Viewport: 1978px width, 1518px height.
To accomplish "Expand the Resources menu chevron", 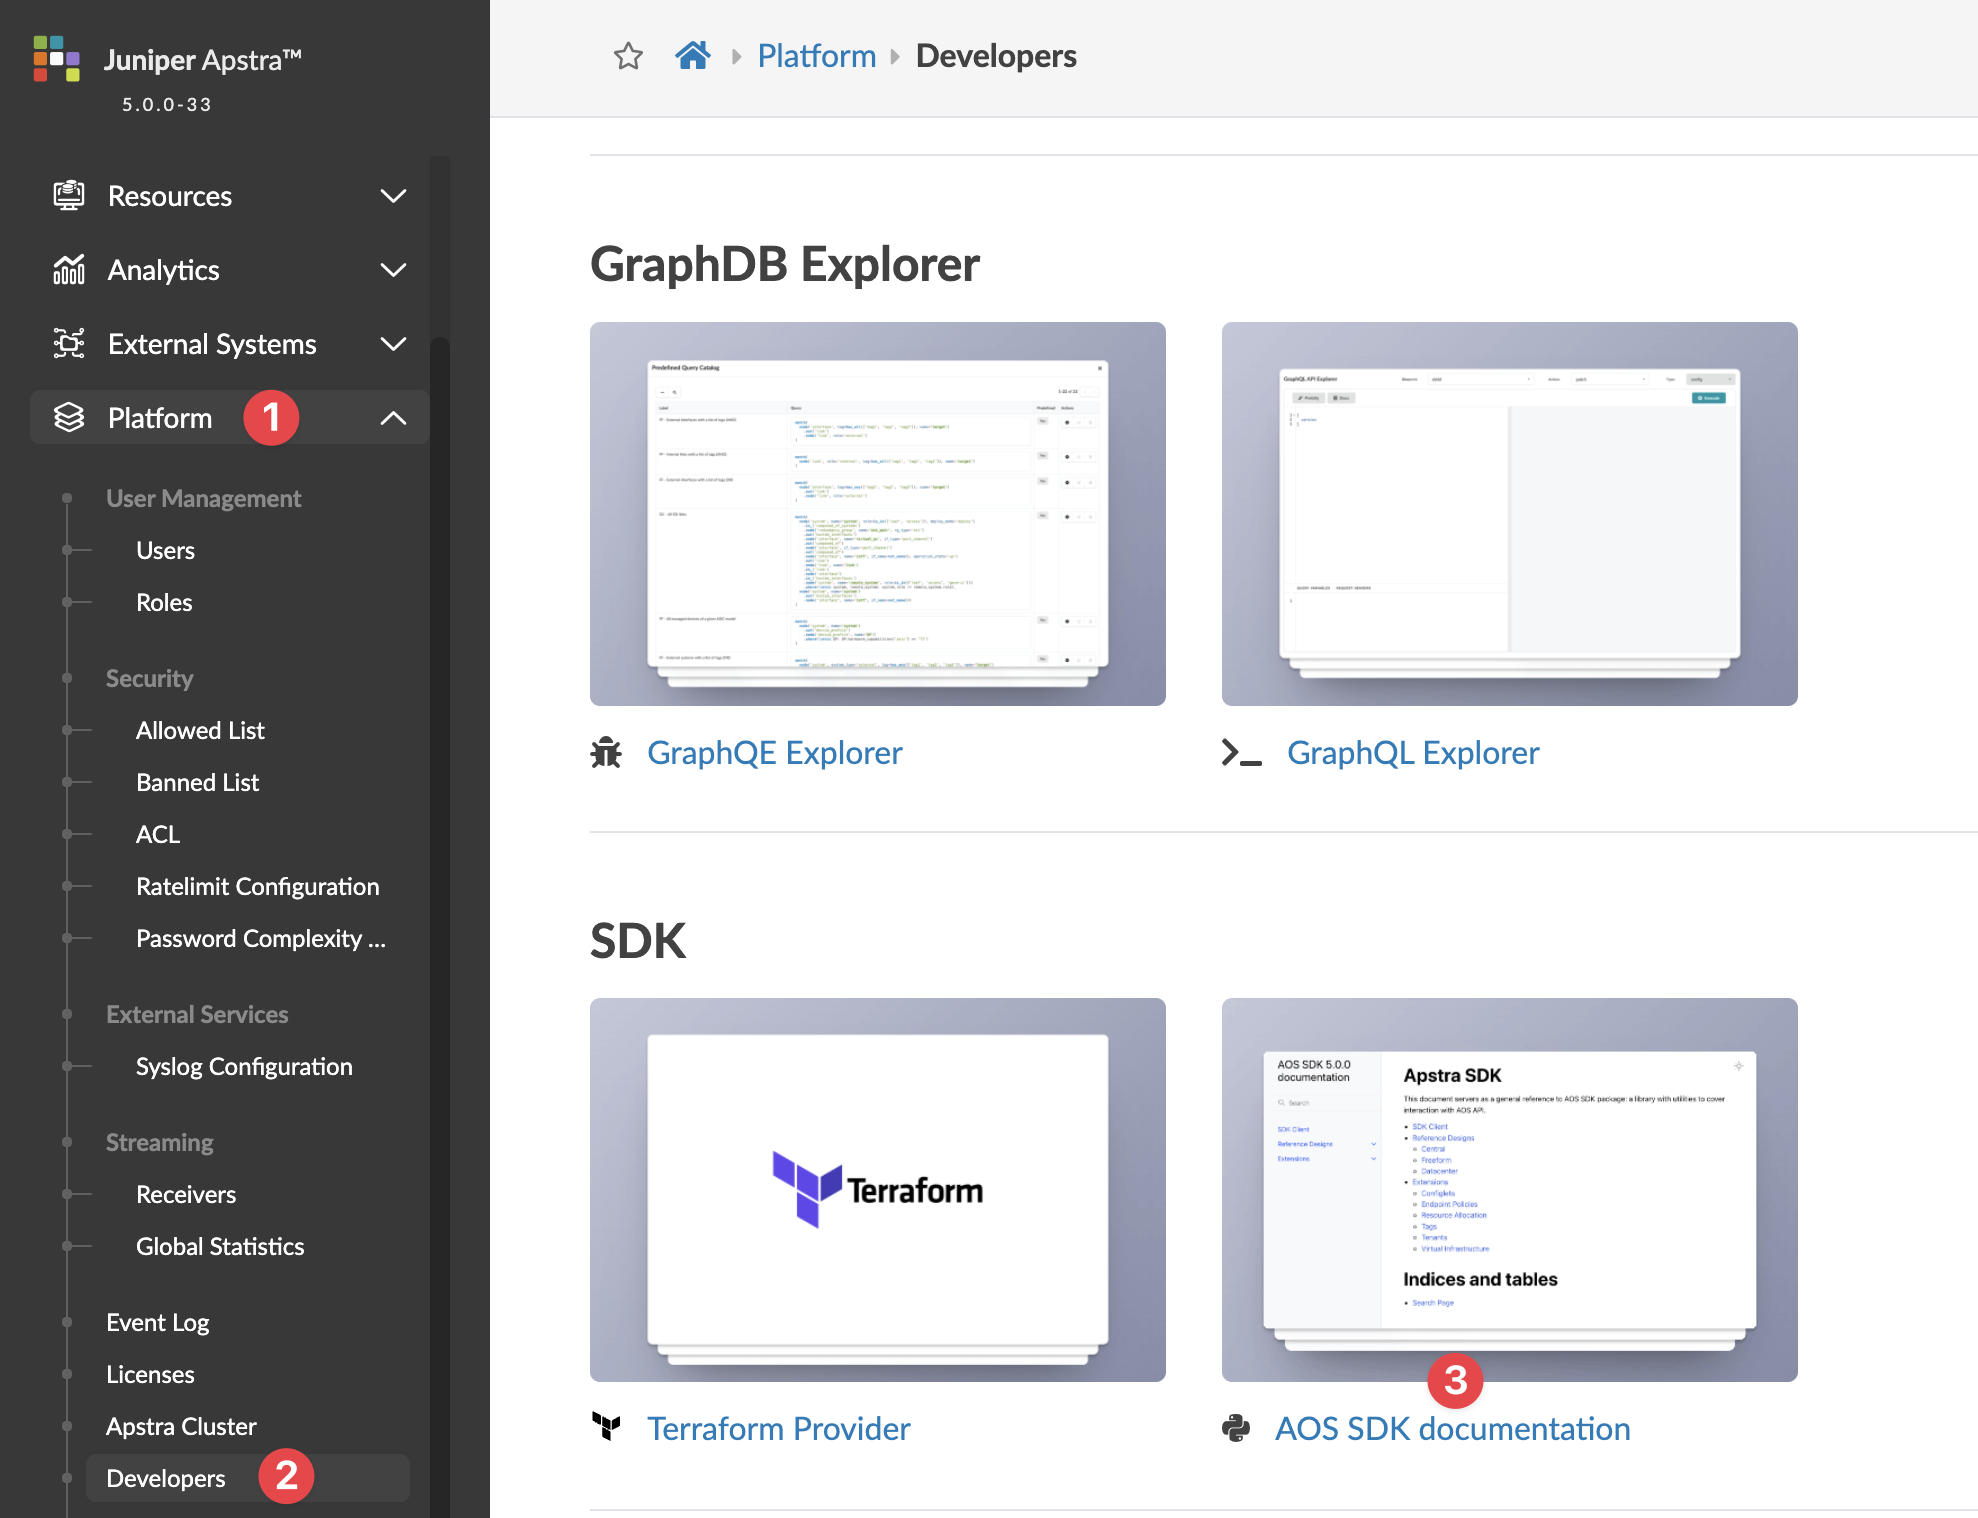I will click(393, 196).
